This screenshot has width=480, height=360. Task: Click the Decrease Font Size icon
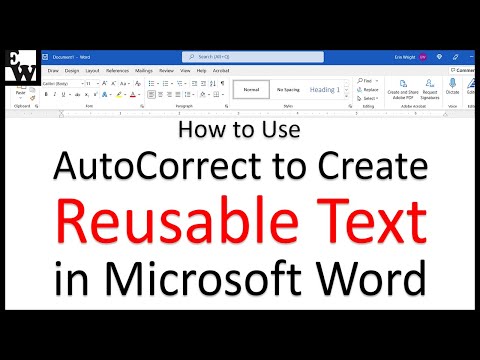click(113, 83)
